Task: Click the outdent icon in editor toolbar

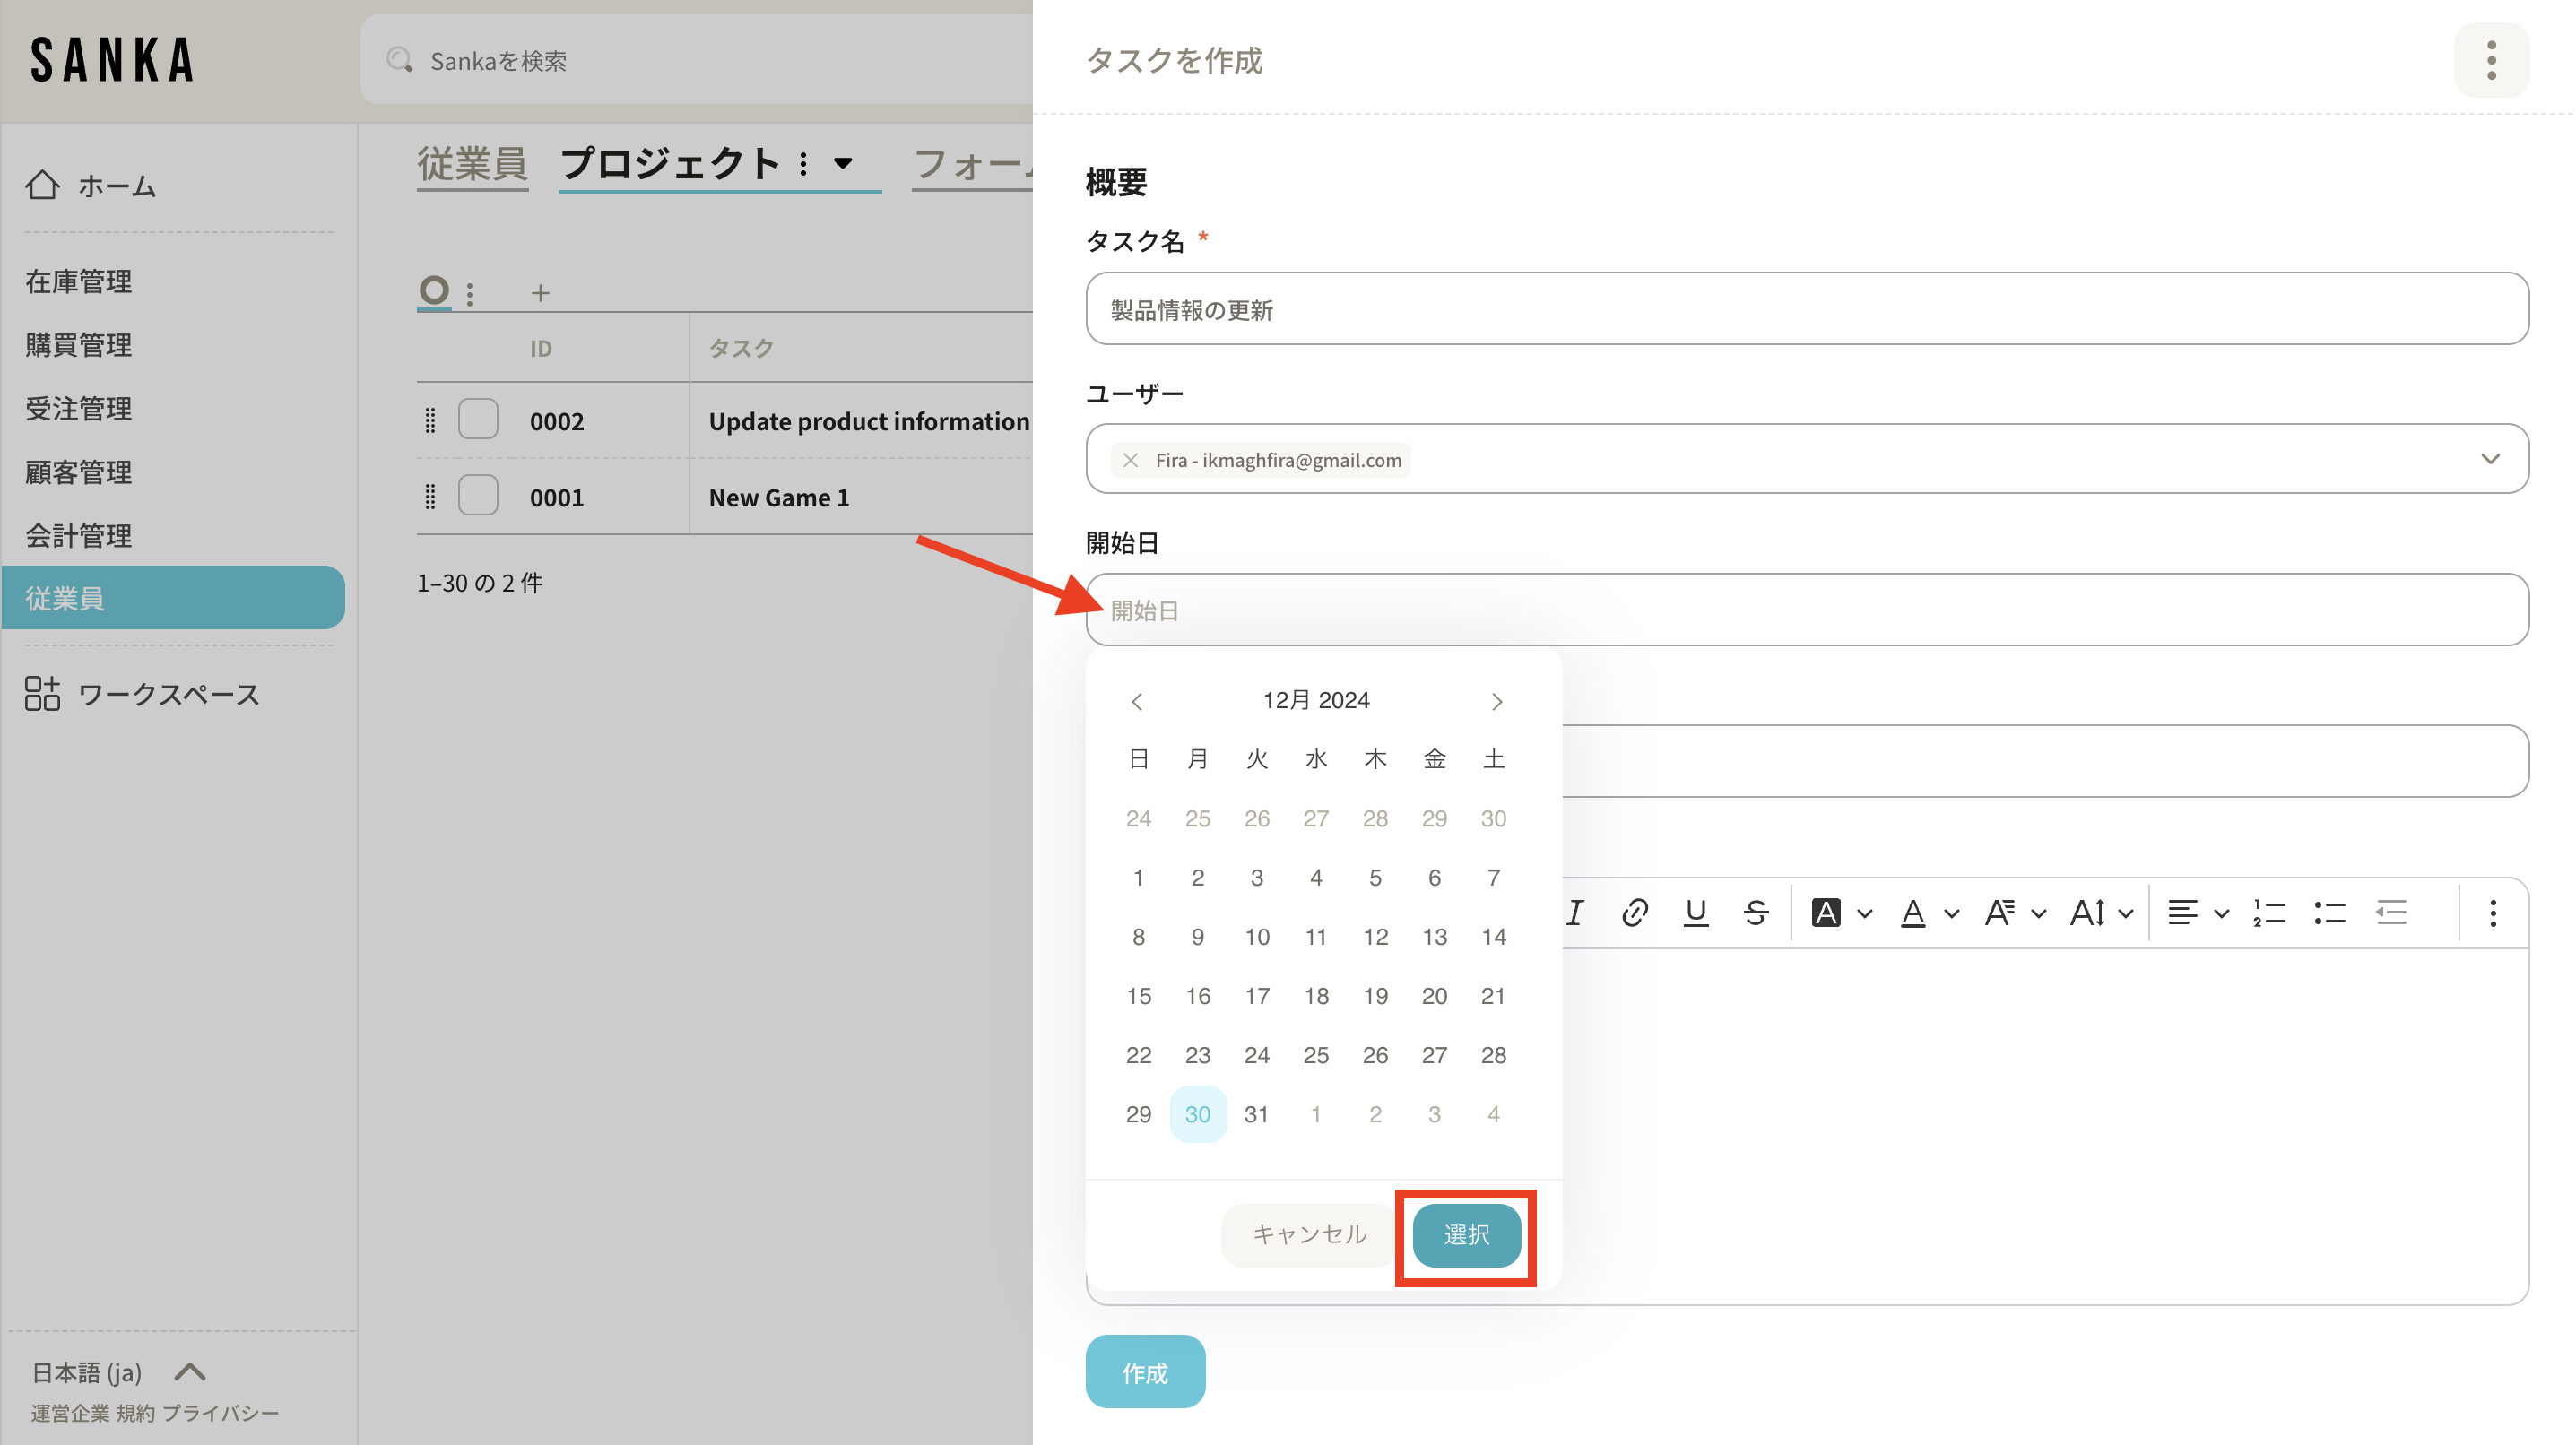Action: tap(2391, 912)
